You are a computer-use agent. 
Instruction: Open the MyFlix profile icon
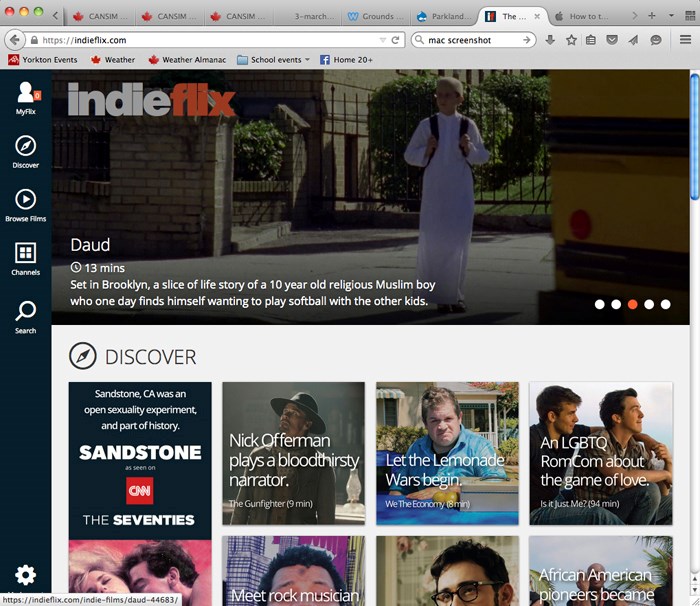tap(25, 92)
